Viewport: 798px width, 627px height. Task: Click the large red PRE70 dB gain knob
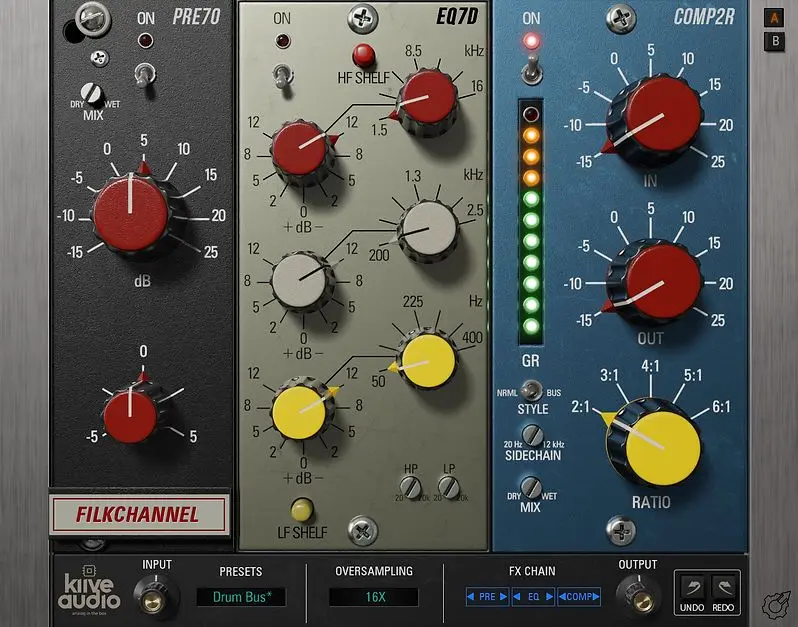click(x=131, y=214)
